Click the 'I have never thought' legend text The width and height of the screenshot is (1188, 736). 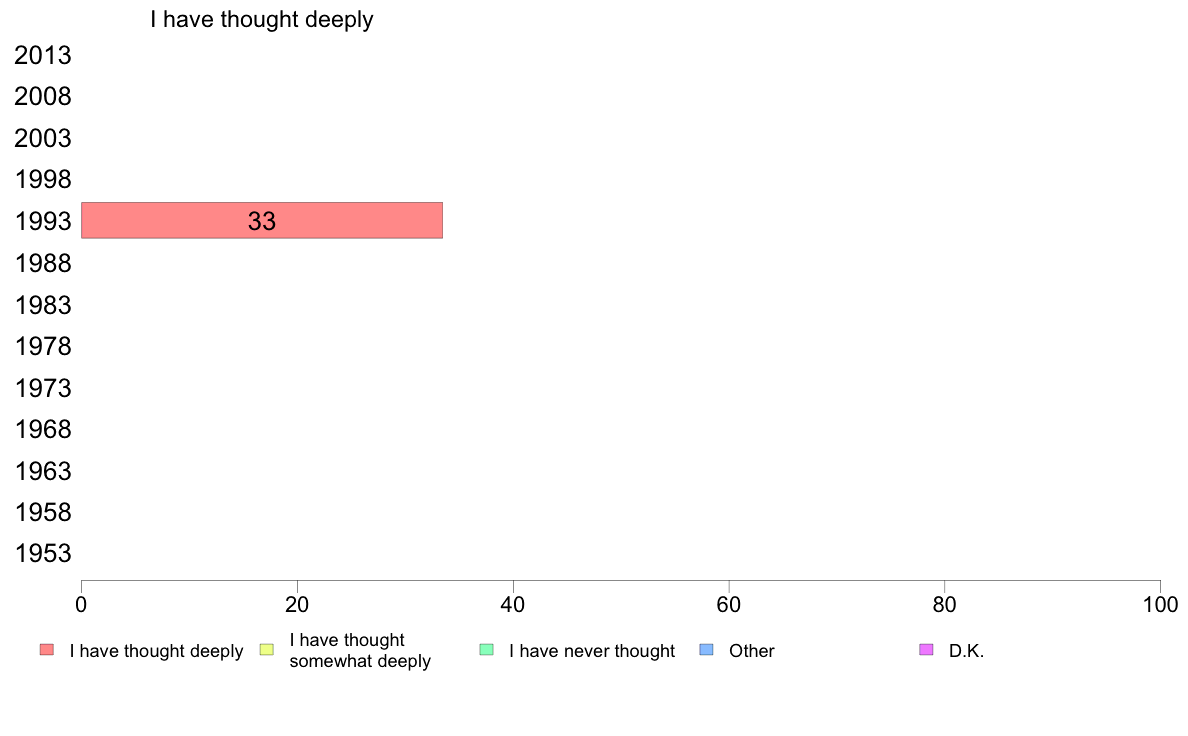tap(592, 650)
